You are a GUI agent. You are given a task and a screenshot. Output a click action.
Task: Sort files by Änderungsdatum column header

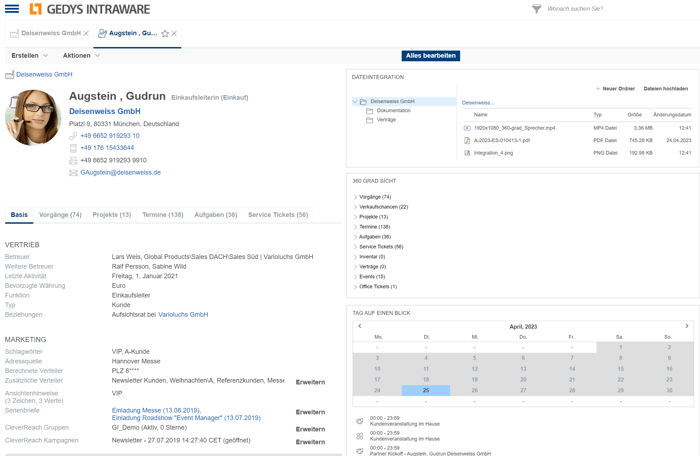click(x=672, y=115)
